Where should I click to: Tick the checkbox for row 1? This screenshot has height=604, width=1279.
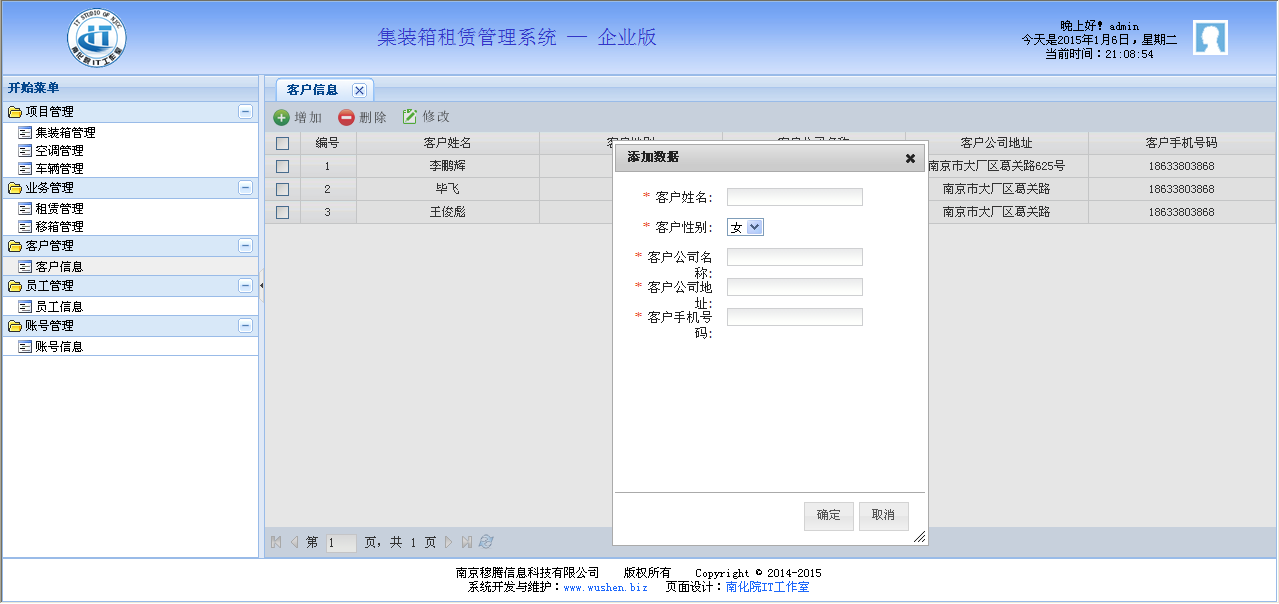(282, 166)
